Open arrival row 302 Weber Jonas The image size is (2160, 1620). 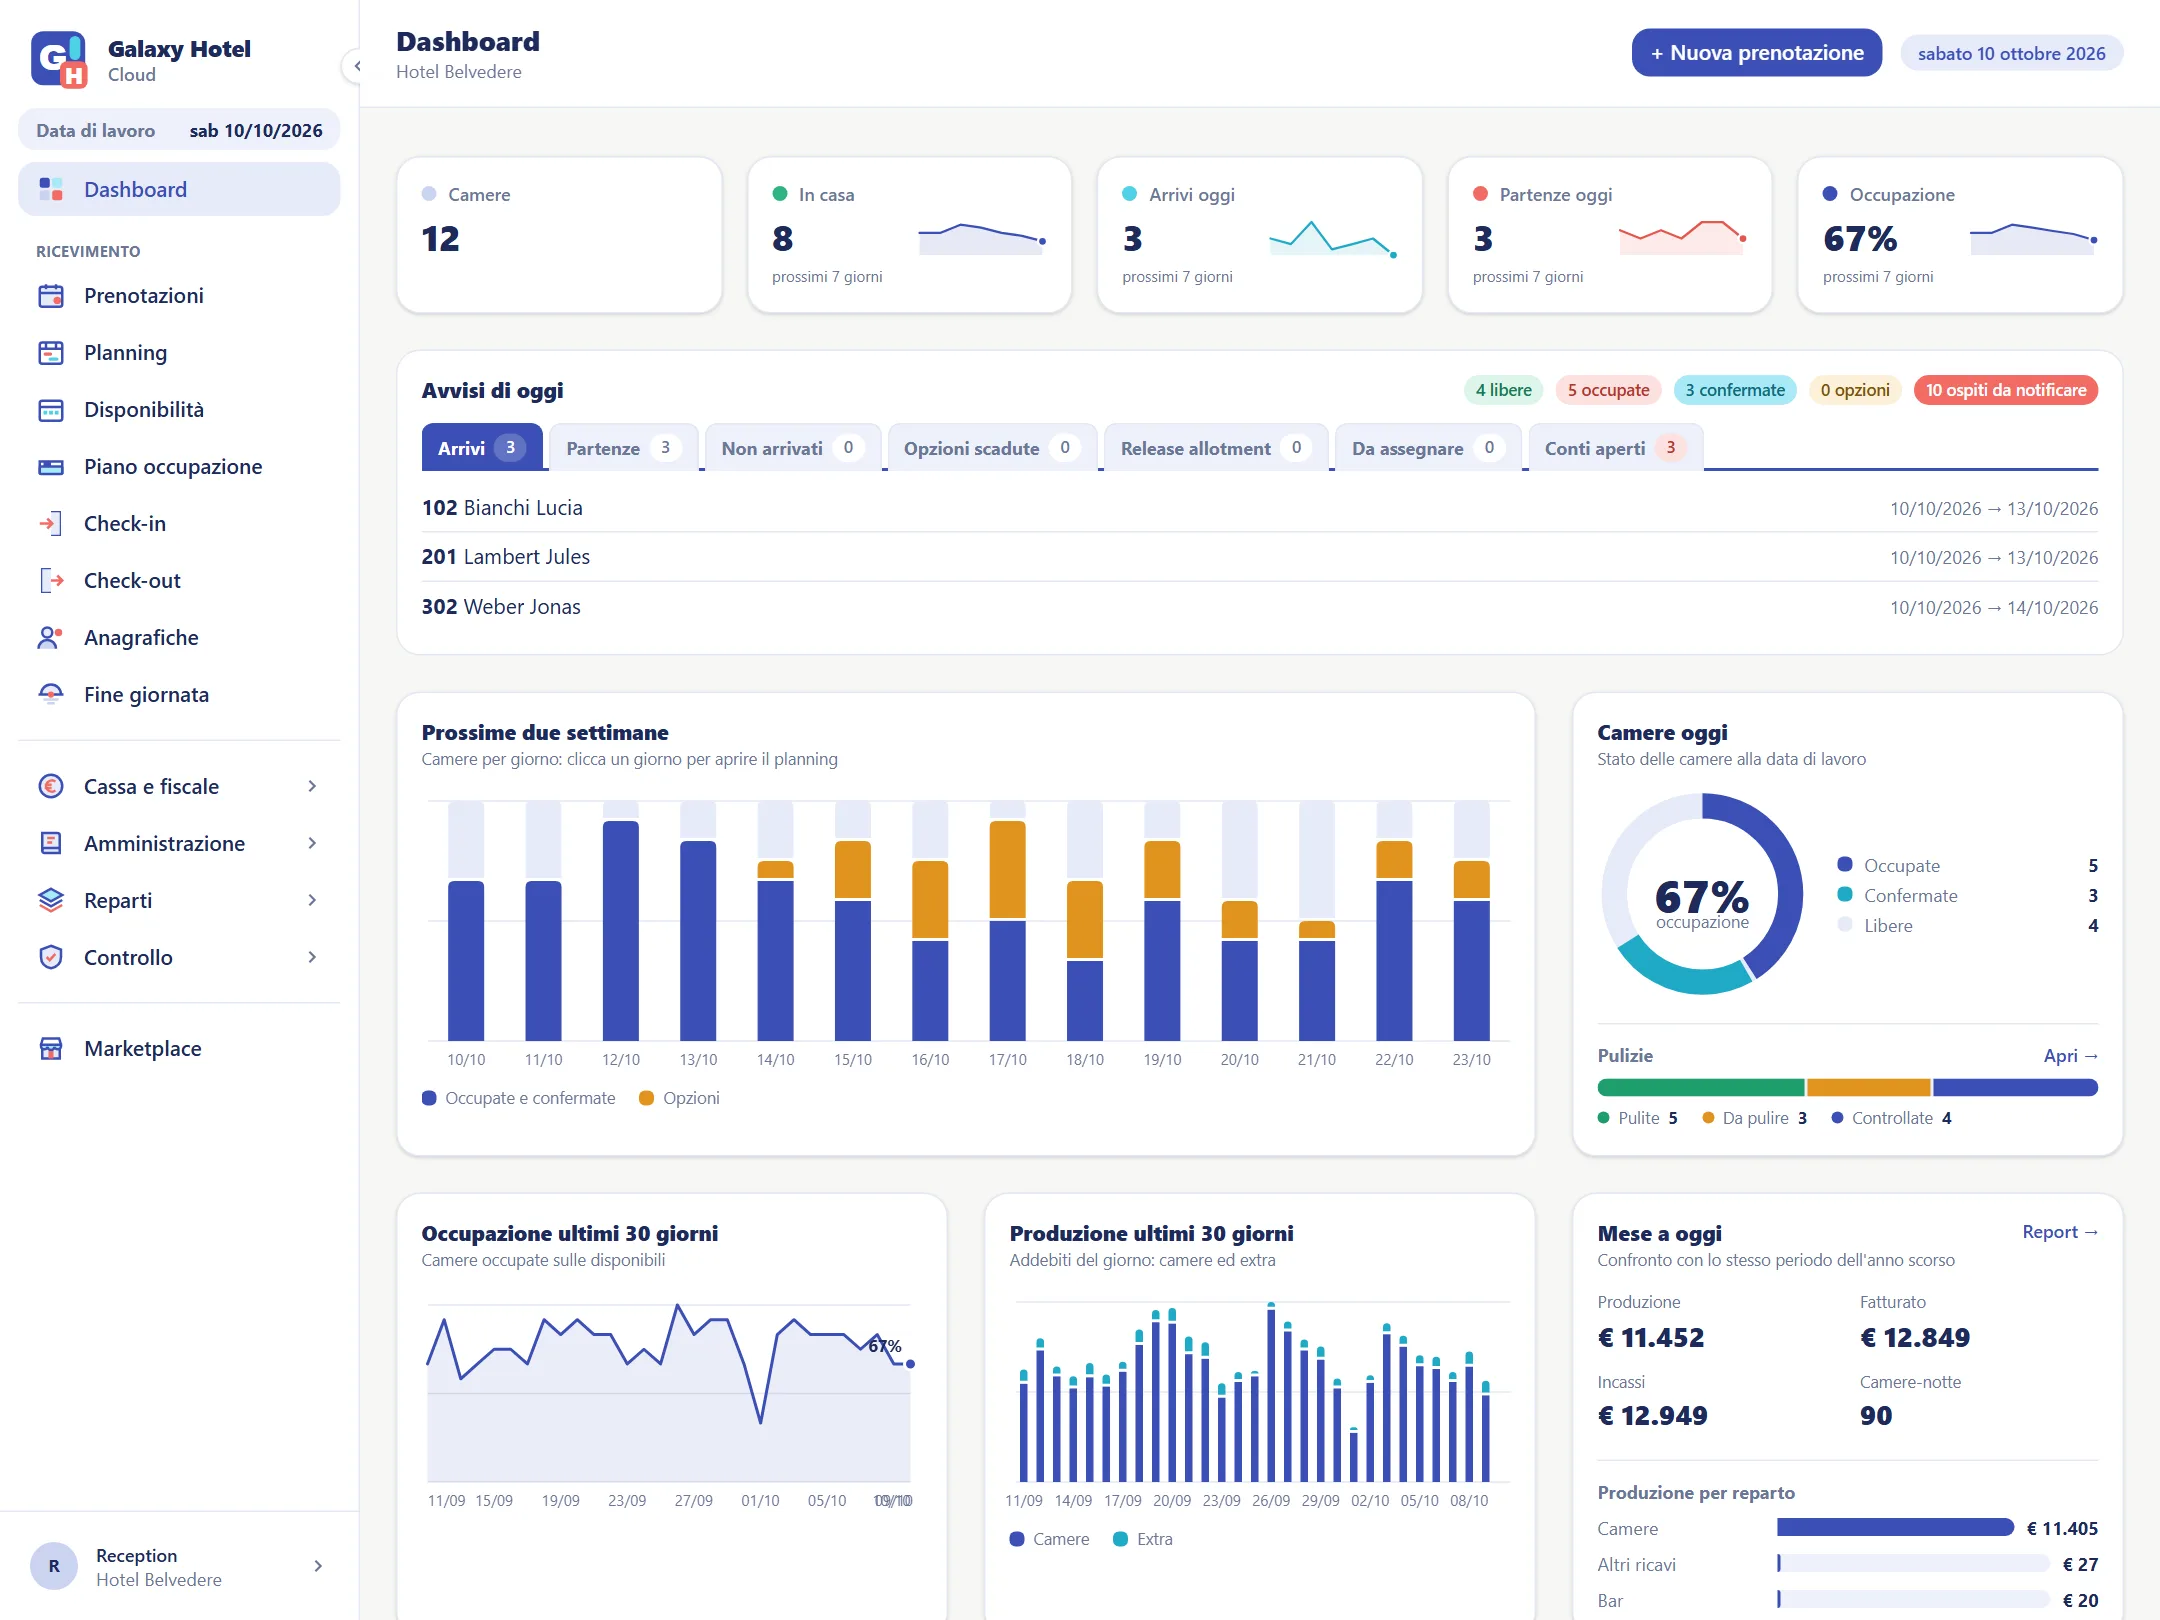coord(1260,607)
